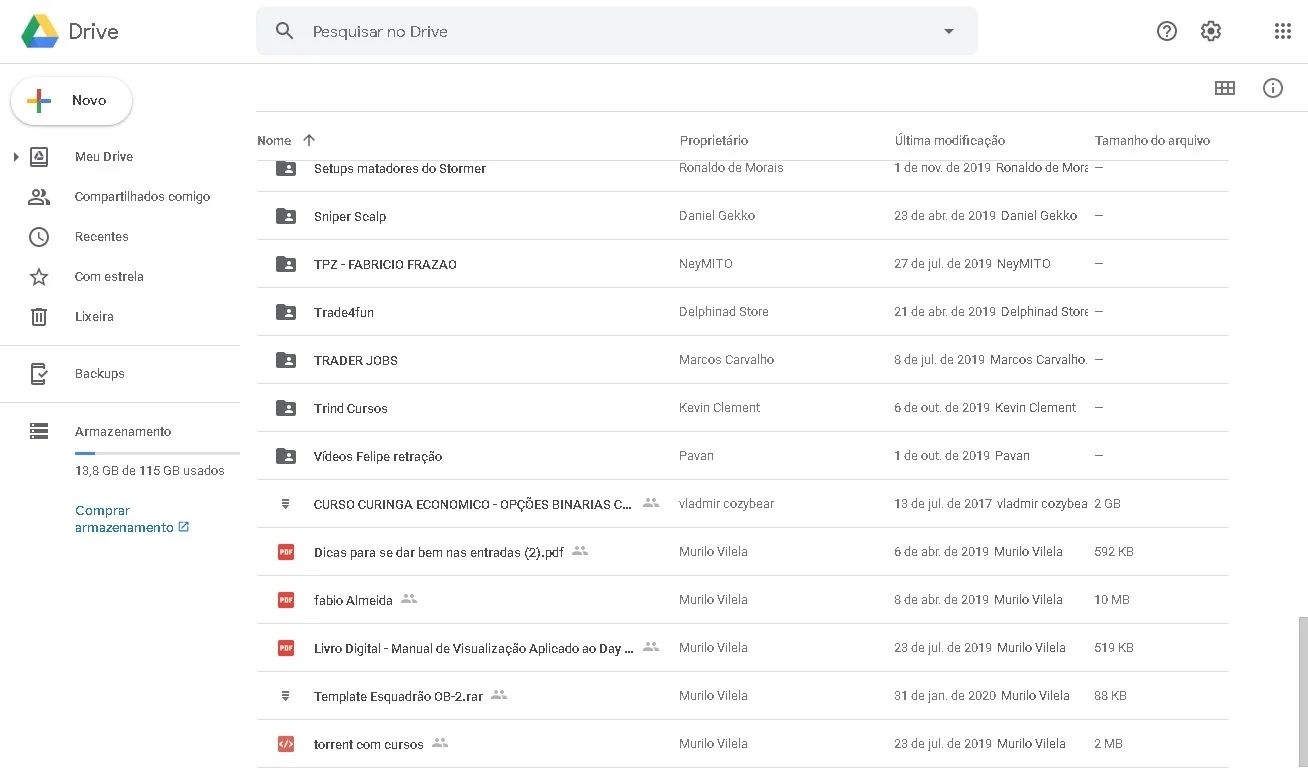Expand the Meu Drive tree arrow

coord(16,157)
